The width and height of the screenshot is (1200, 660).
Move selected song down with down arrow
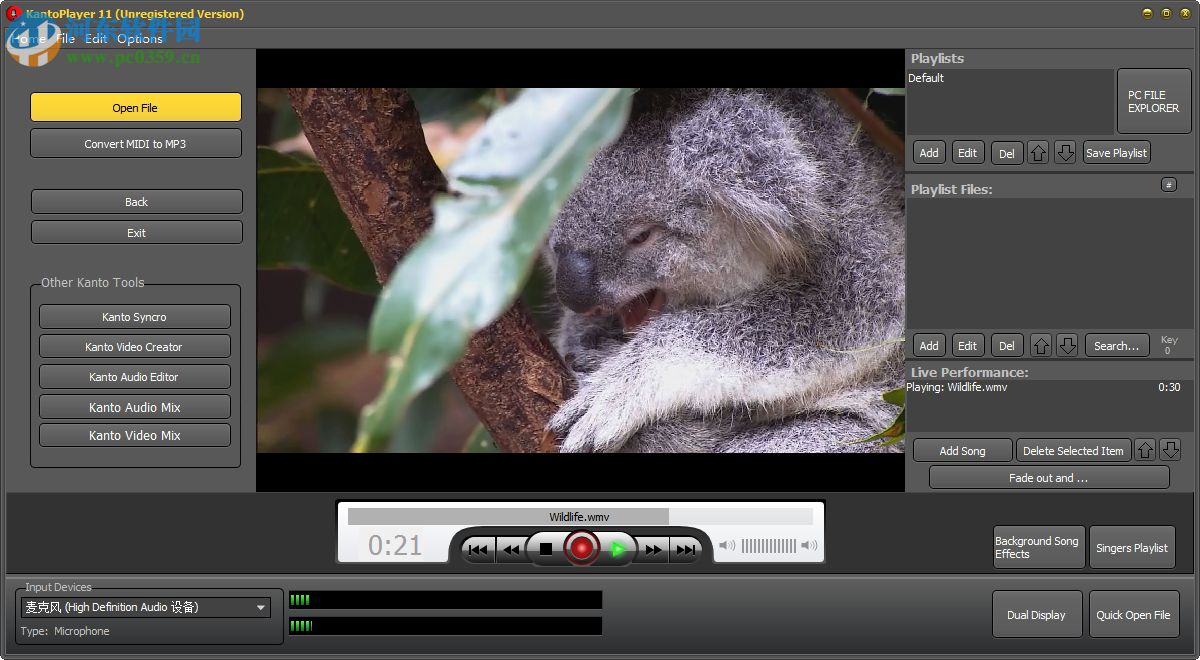(1172, 449)
